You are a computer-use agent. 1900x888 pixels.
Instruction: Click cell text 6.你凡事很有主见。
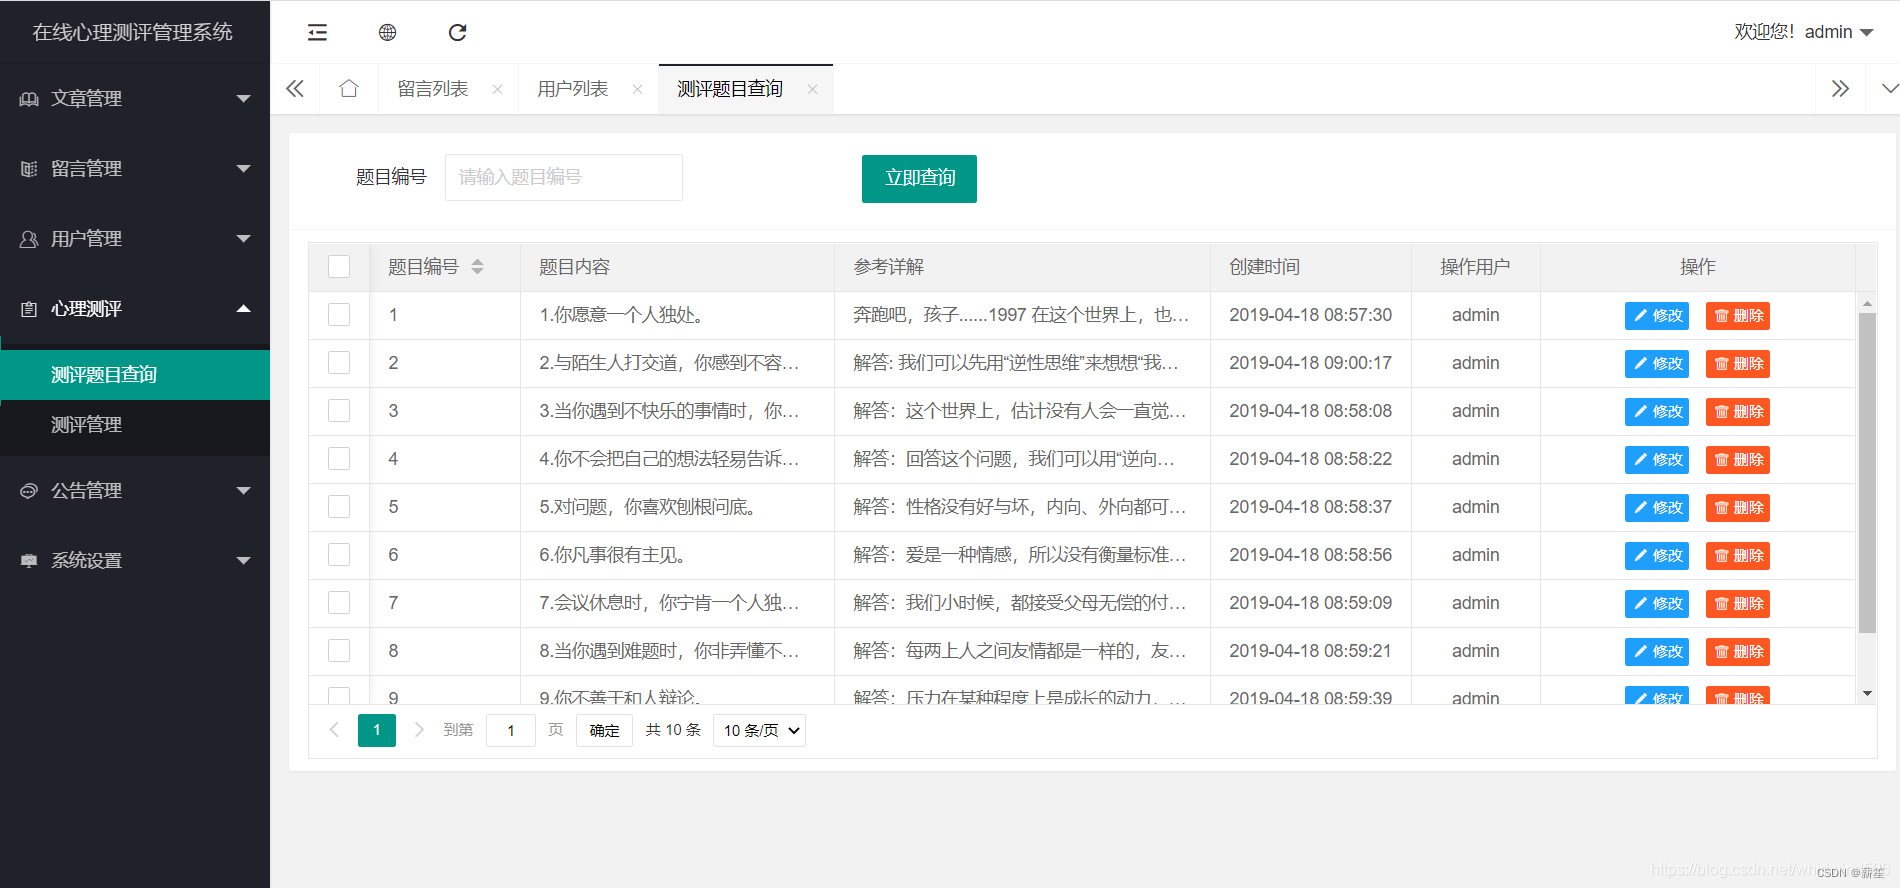pos(612,555)
